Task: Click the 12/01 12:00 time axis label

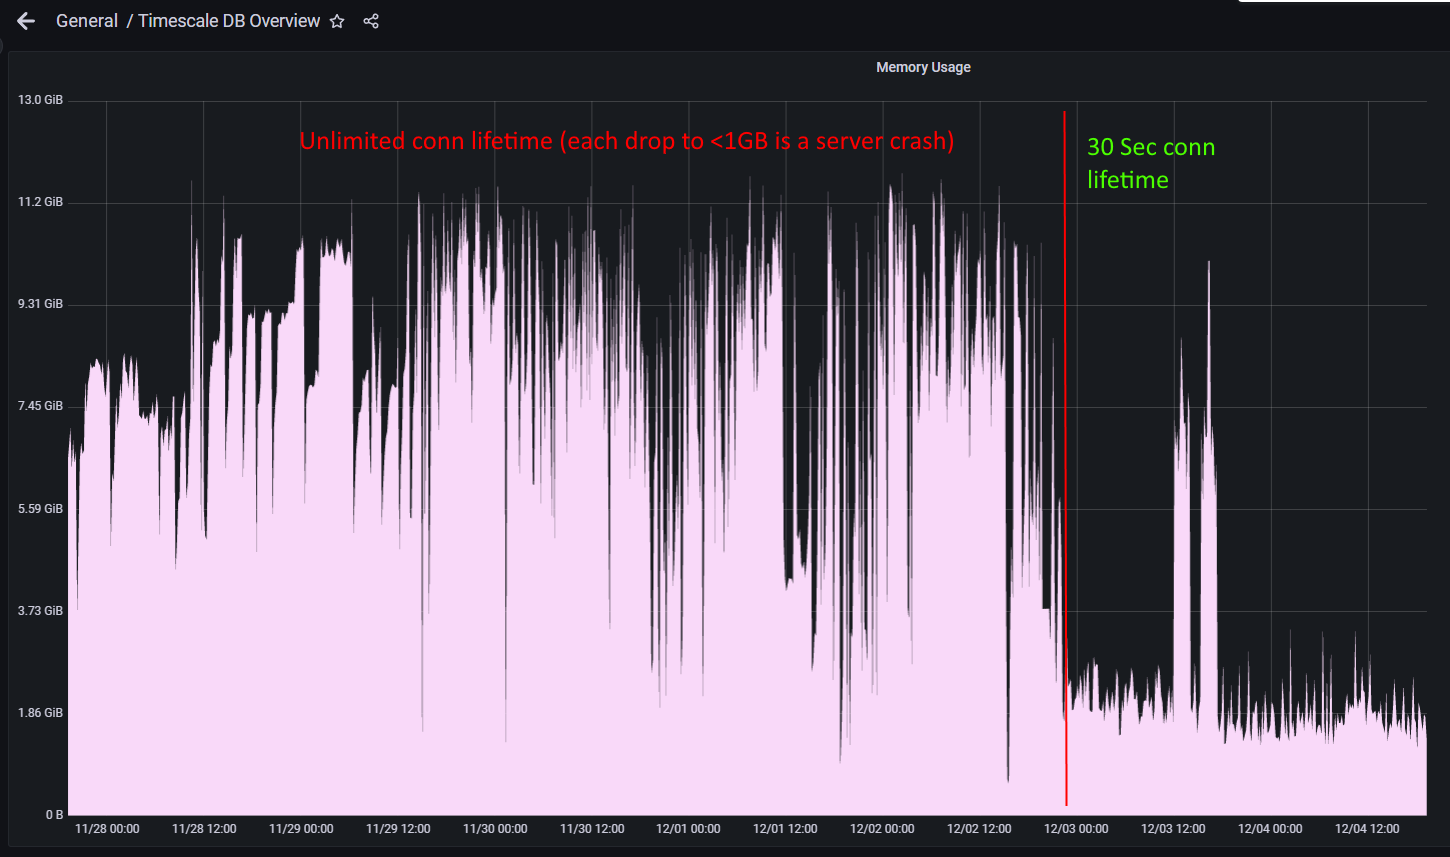Action: coord(785,829)
